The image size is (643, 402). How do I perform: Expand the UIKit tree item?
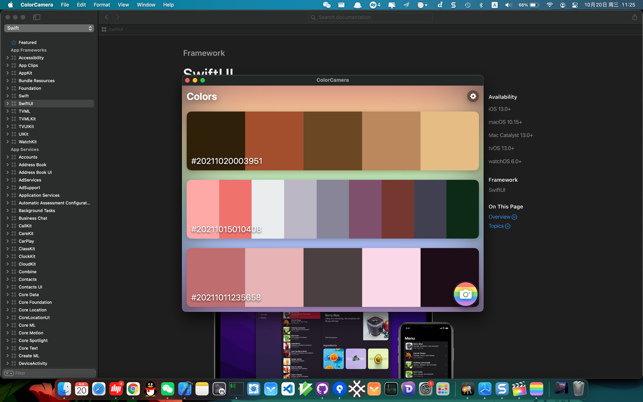coord(7,134)
